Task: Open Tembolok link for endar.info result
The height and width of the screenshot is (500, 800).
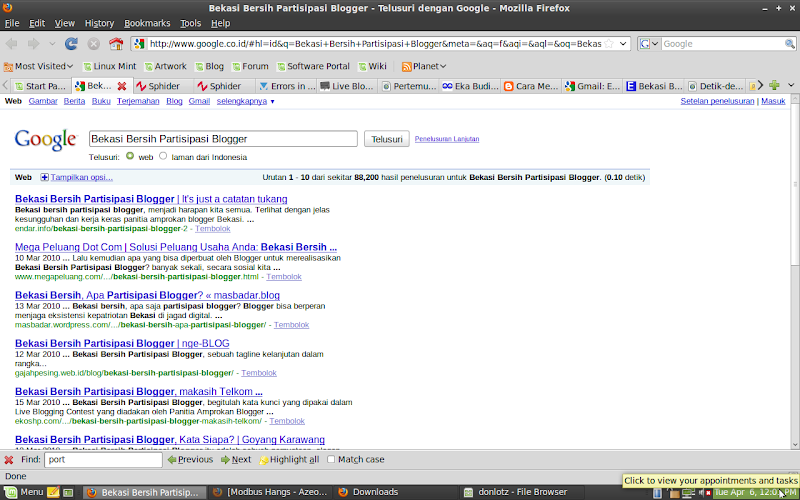Action: coord(213,229)
